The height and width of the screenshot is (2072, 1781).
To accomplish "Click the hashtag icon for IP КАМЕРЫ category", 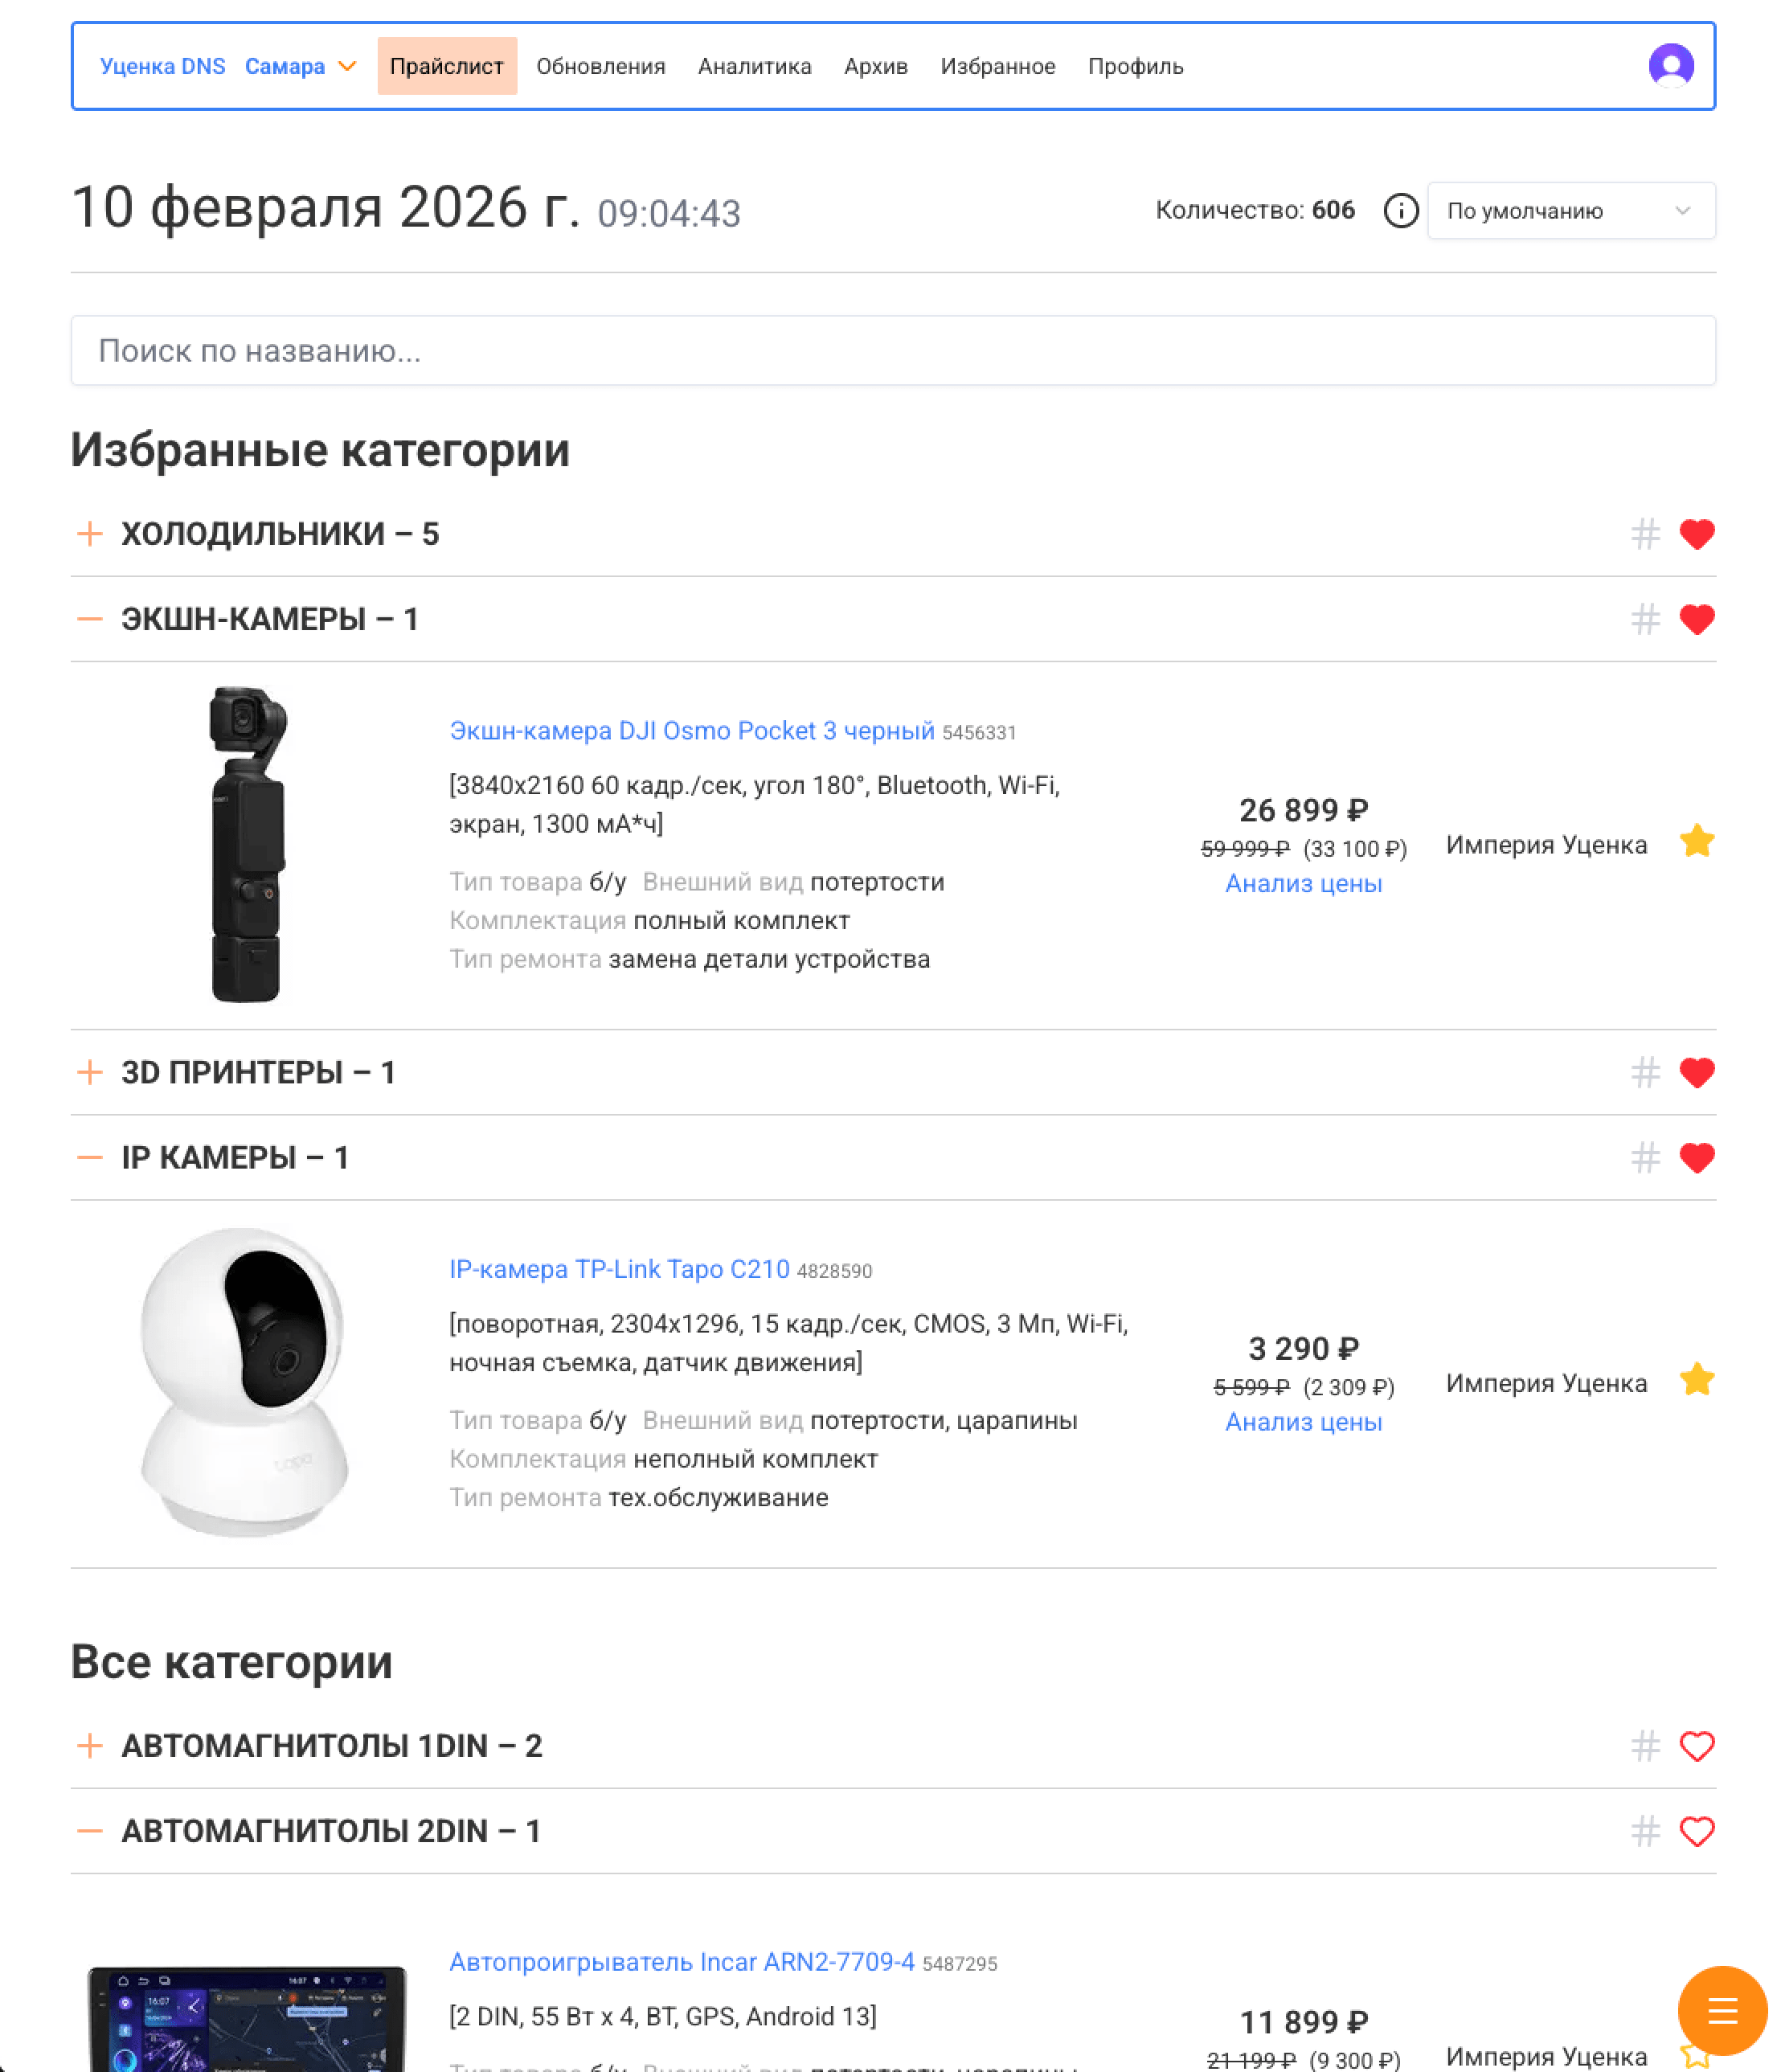I will 1644,1157.
